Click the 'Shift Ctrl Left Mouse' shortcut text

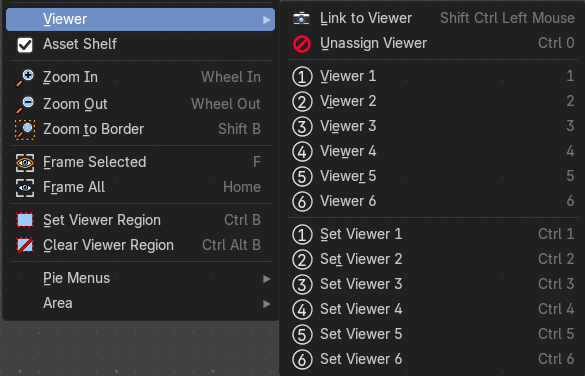point(507,18)
